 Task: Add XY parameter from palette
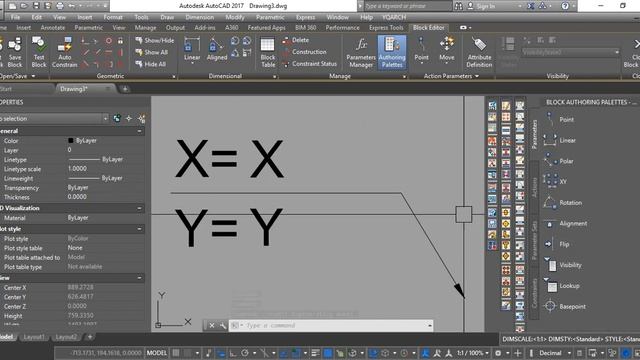pyautogui.click(x=555, y=181)
